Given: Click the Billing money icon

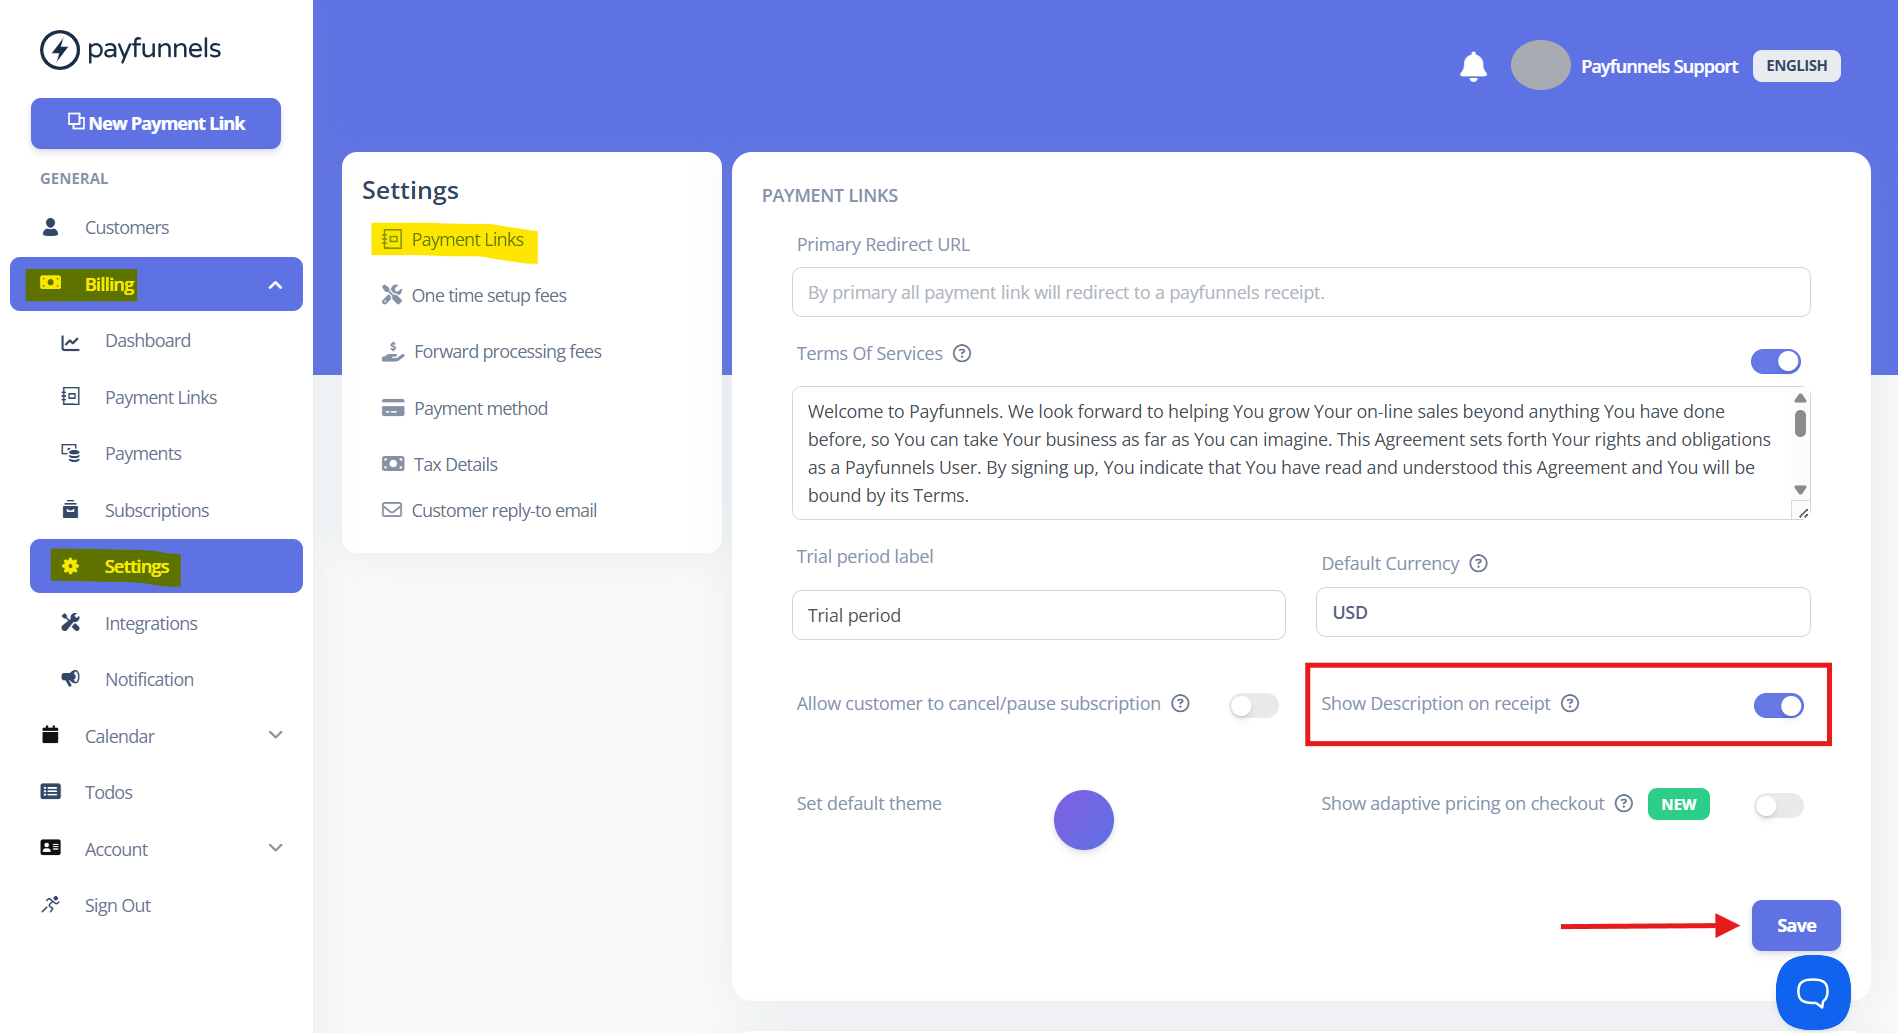Looking at the screenshot, I should pos(51,283).
